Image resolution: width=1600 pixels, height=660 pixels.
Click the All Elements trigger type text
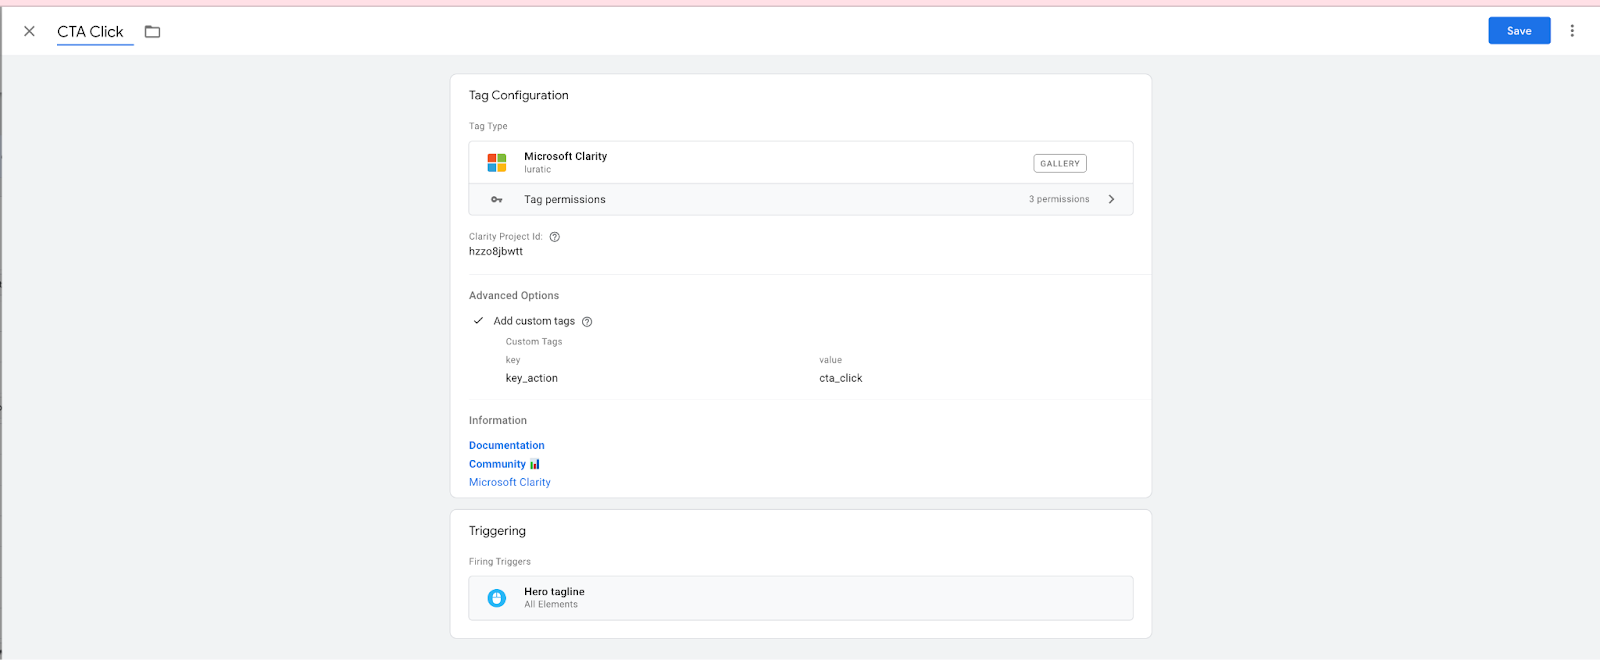[x=551, y=605]
